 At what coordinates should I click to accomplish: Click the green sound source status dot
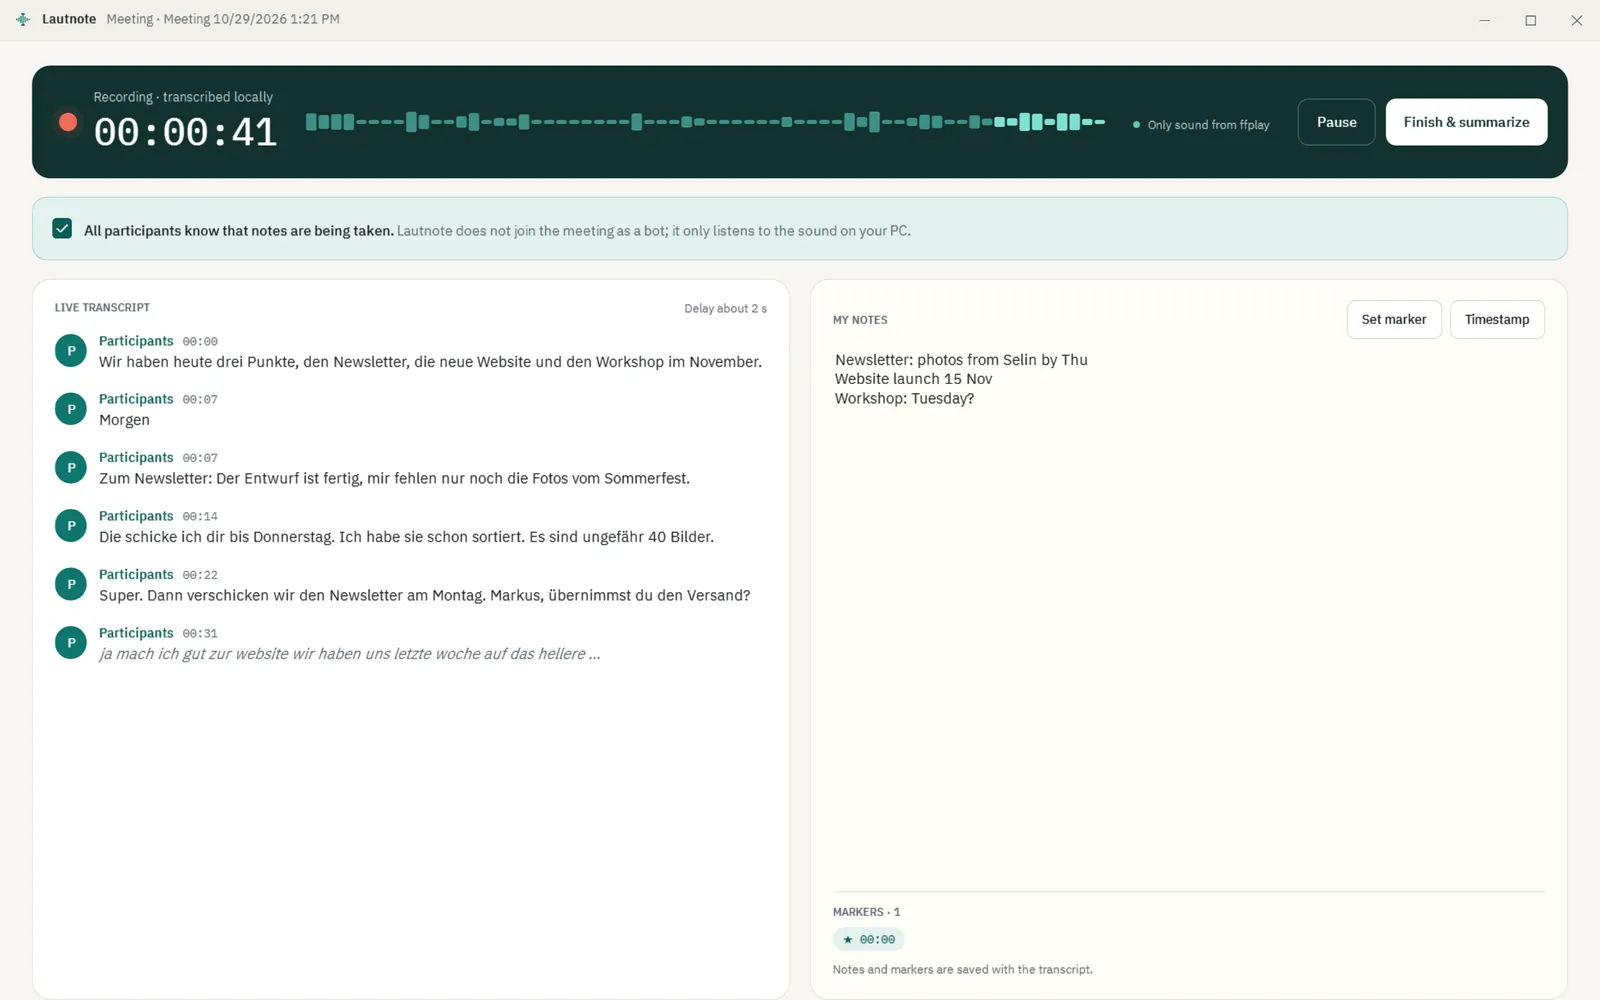pos(1136,125)
